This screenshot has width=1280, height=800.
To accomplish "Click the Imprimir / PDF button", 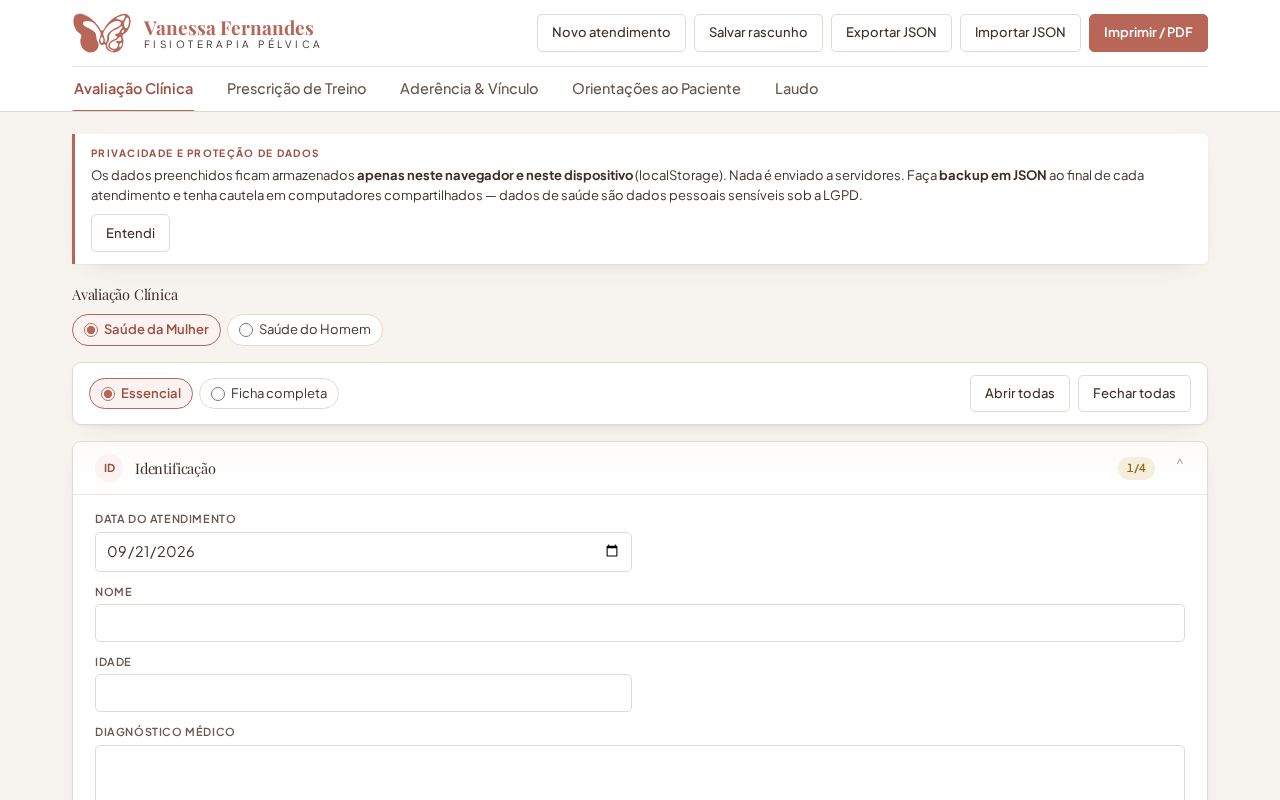I will point(1148,33).
